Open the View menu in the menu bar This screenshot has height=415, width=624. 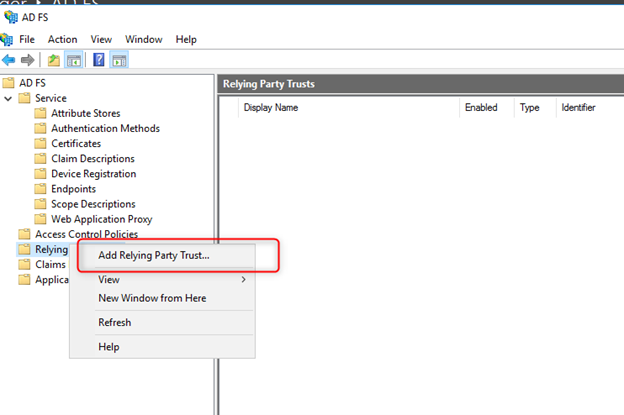point(101,39)
